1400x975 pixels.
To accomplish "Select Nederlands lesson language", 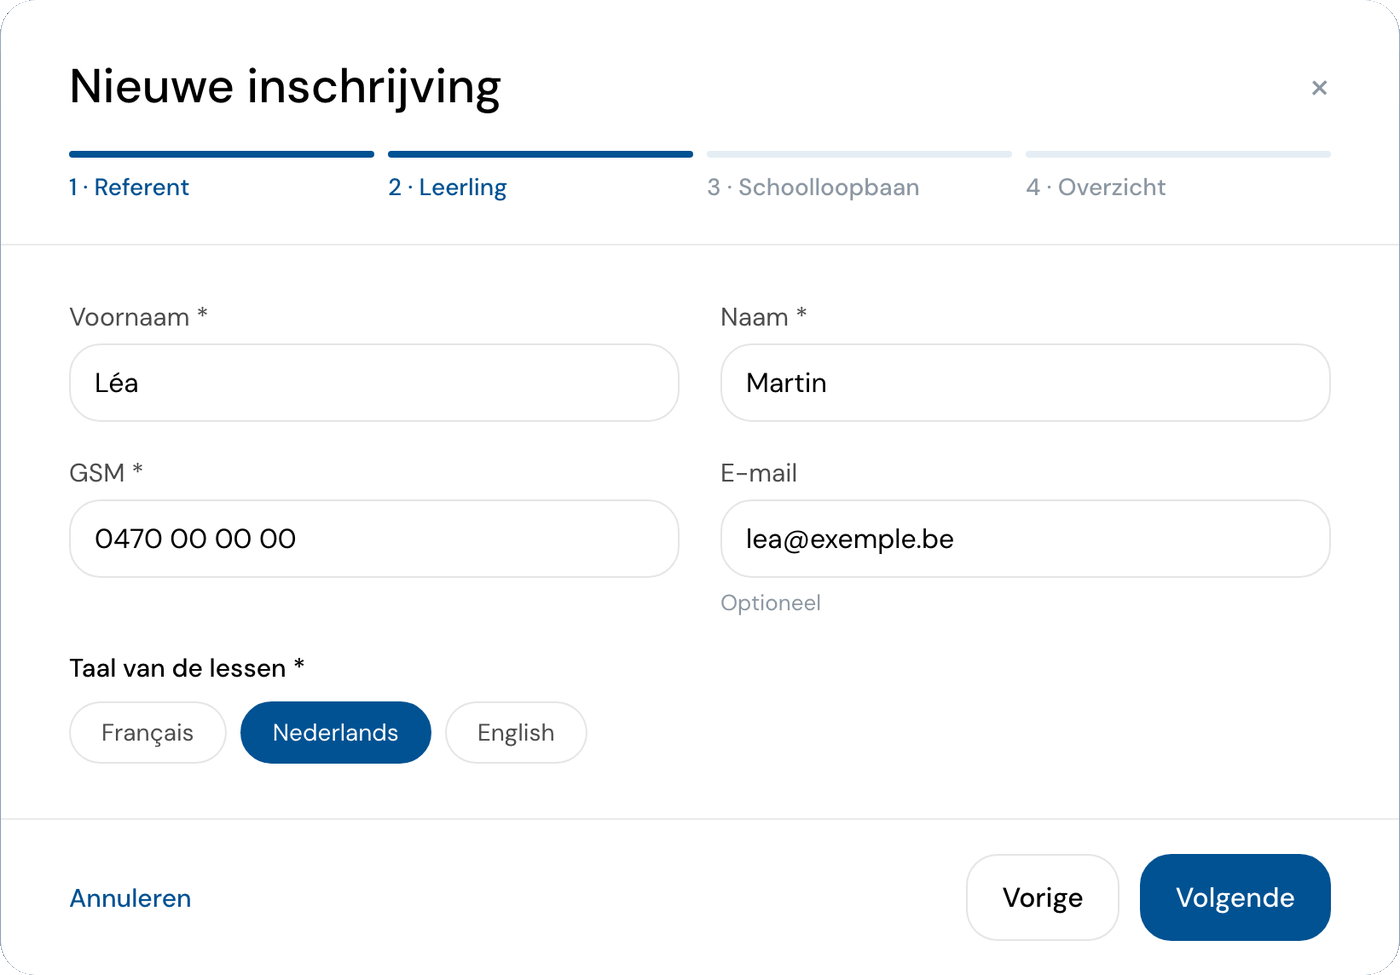I will 336,733.
